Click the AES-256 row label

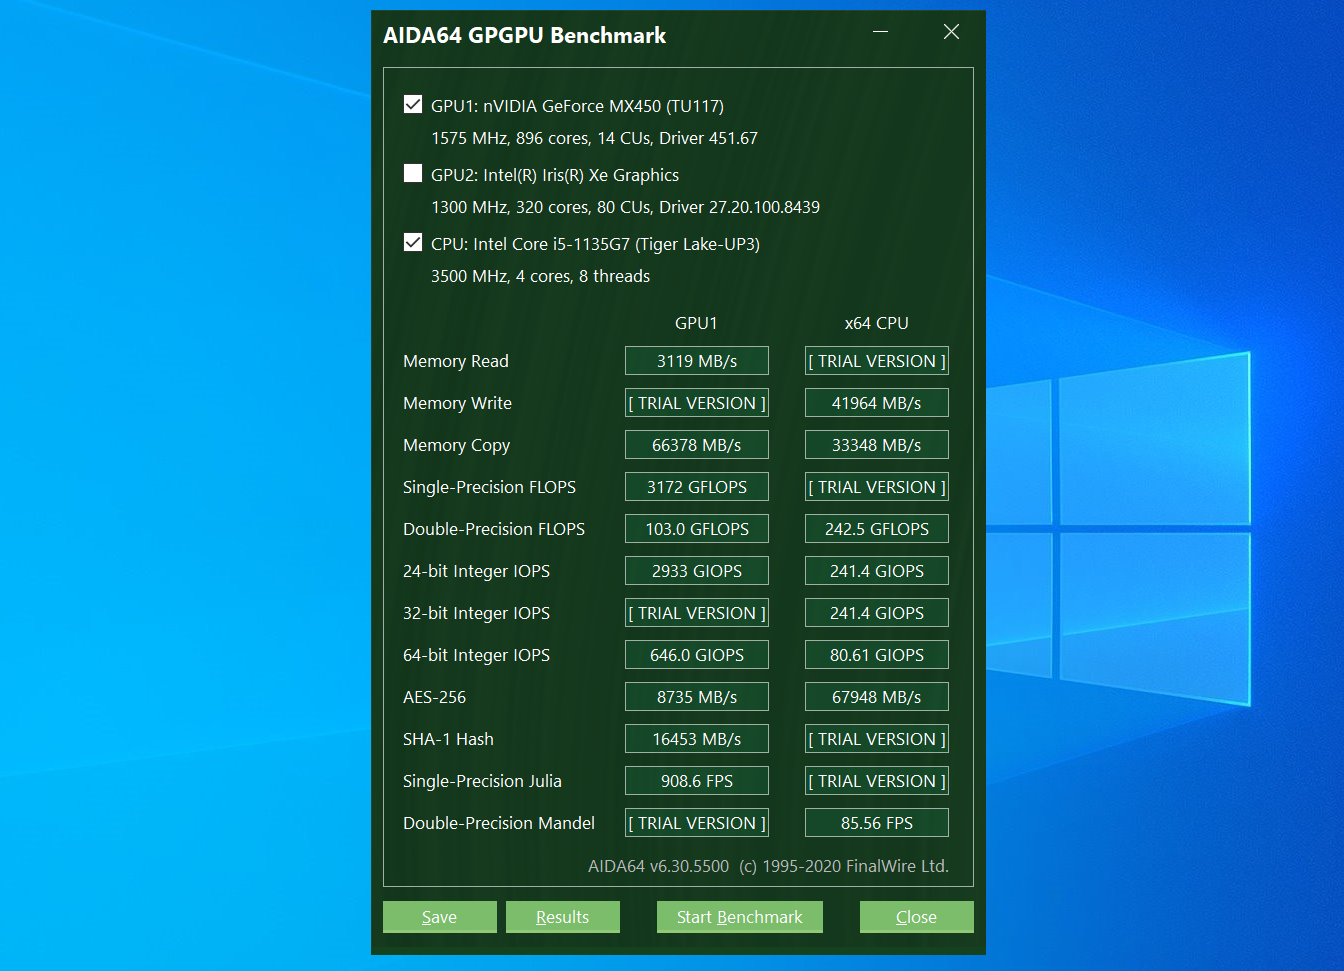(x=434, y=697)
